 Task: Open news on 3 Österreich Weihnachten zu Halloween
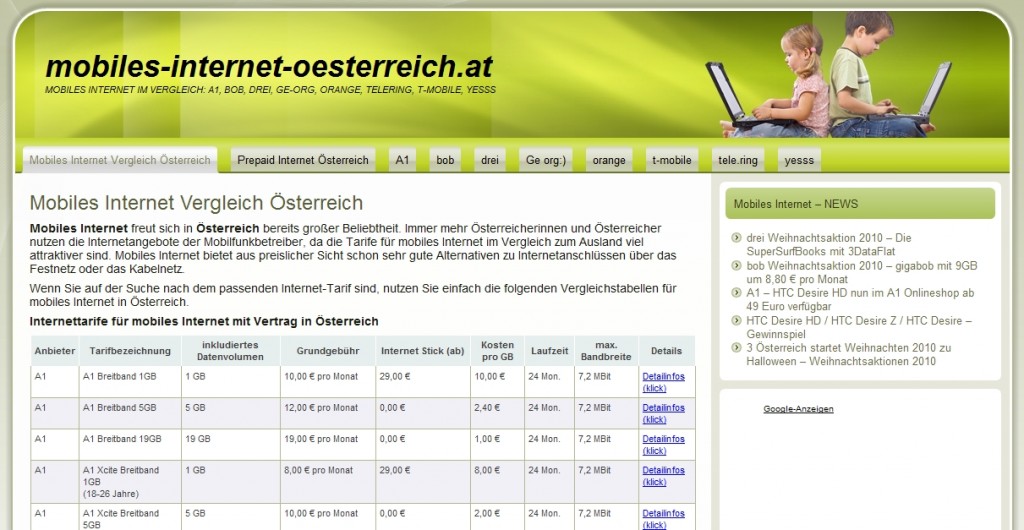coord(848,354)
